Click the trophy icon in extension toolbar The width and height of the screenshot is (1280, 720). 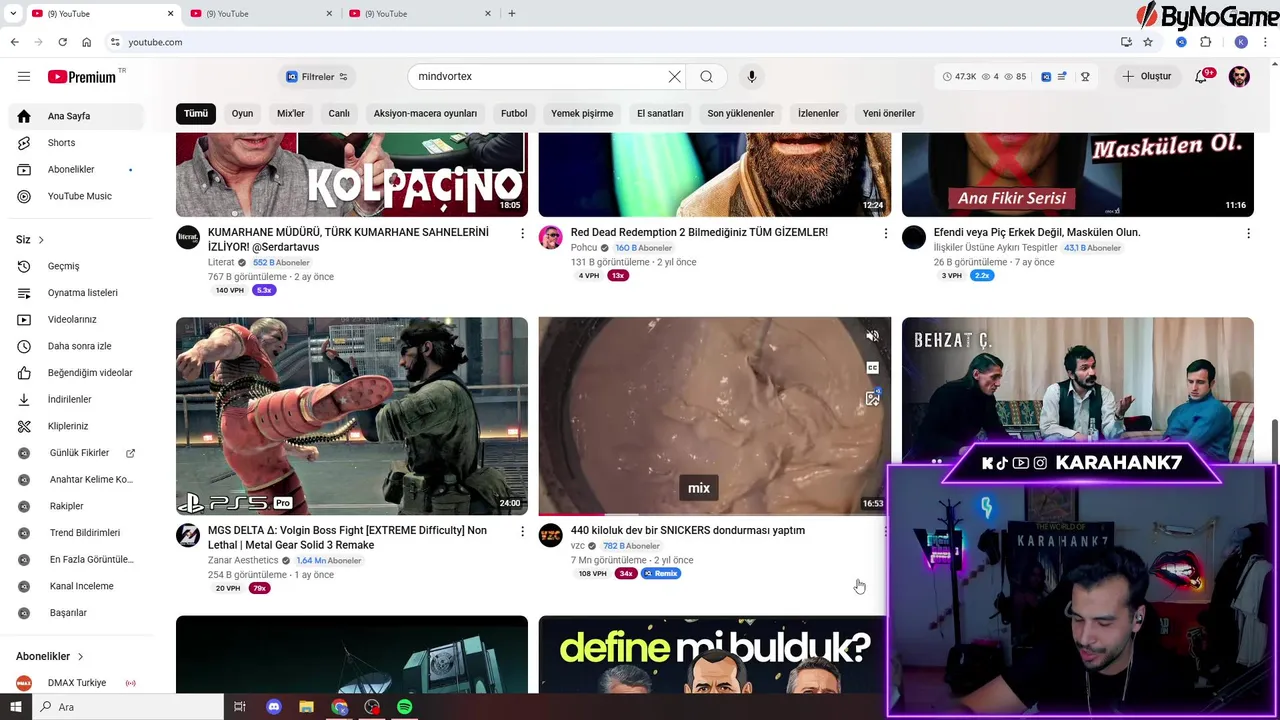[x=1085, y=77]
